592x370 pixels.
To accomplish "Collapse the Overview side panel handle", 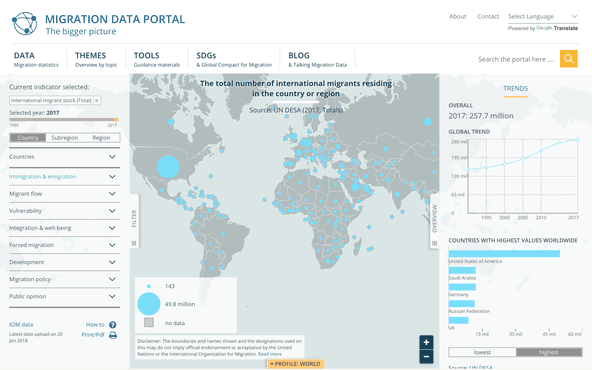I will (434, 221).
